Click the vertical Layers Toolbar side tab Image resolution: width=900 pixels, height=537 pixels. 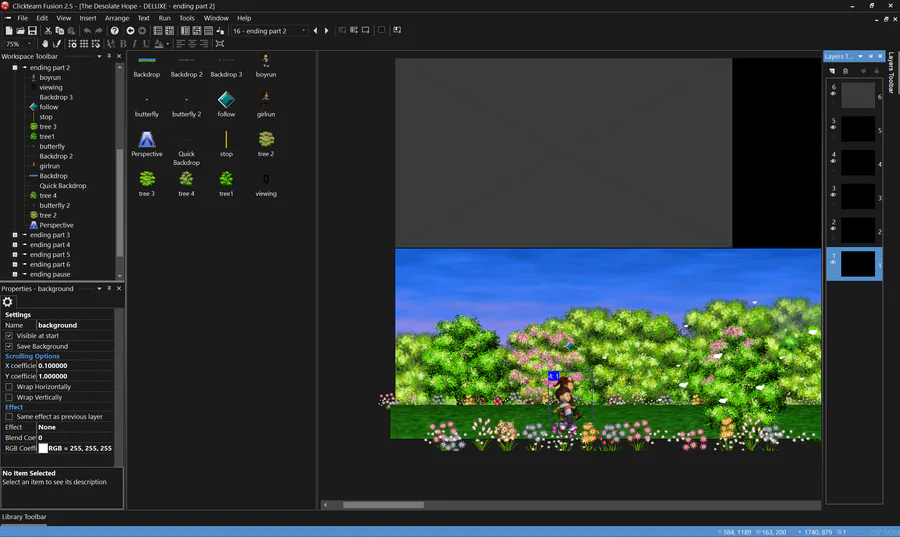coord(891,72)
